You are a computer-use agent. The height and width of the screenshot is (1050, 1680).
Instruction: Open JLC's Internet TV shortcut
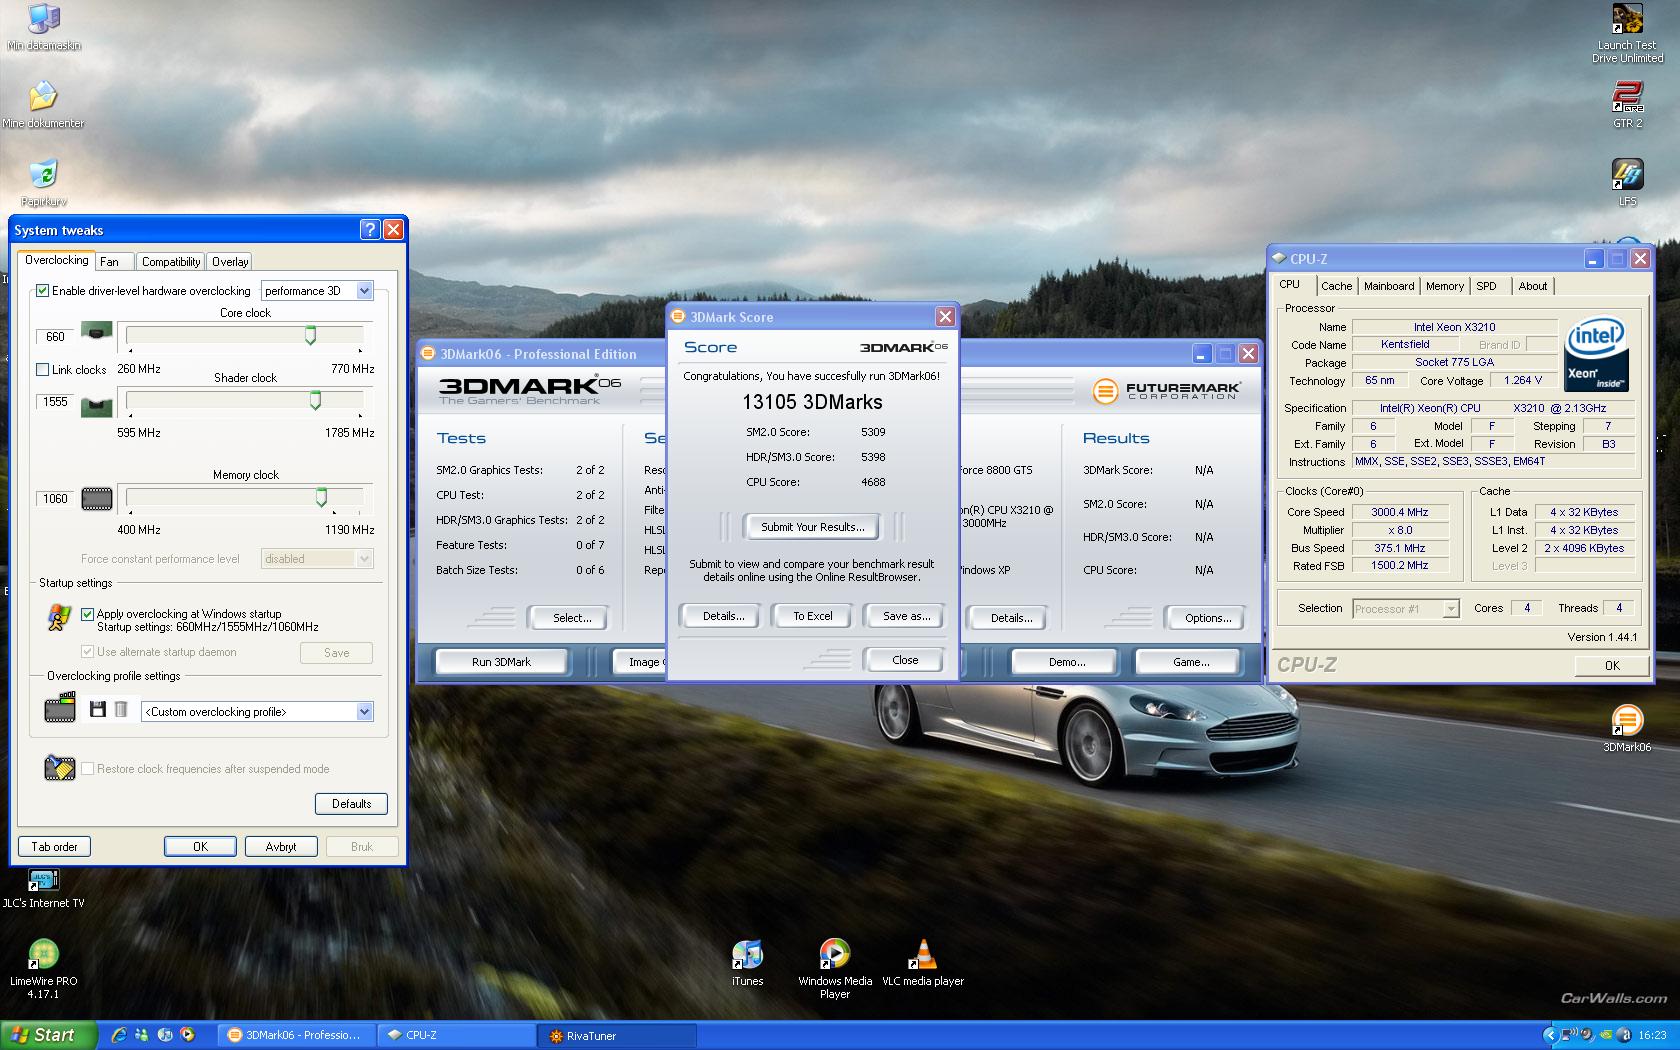click(x=43, y=888)
